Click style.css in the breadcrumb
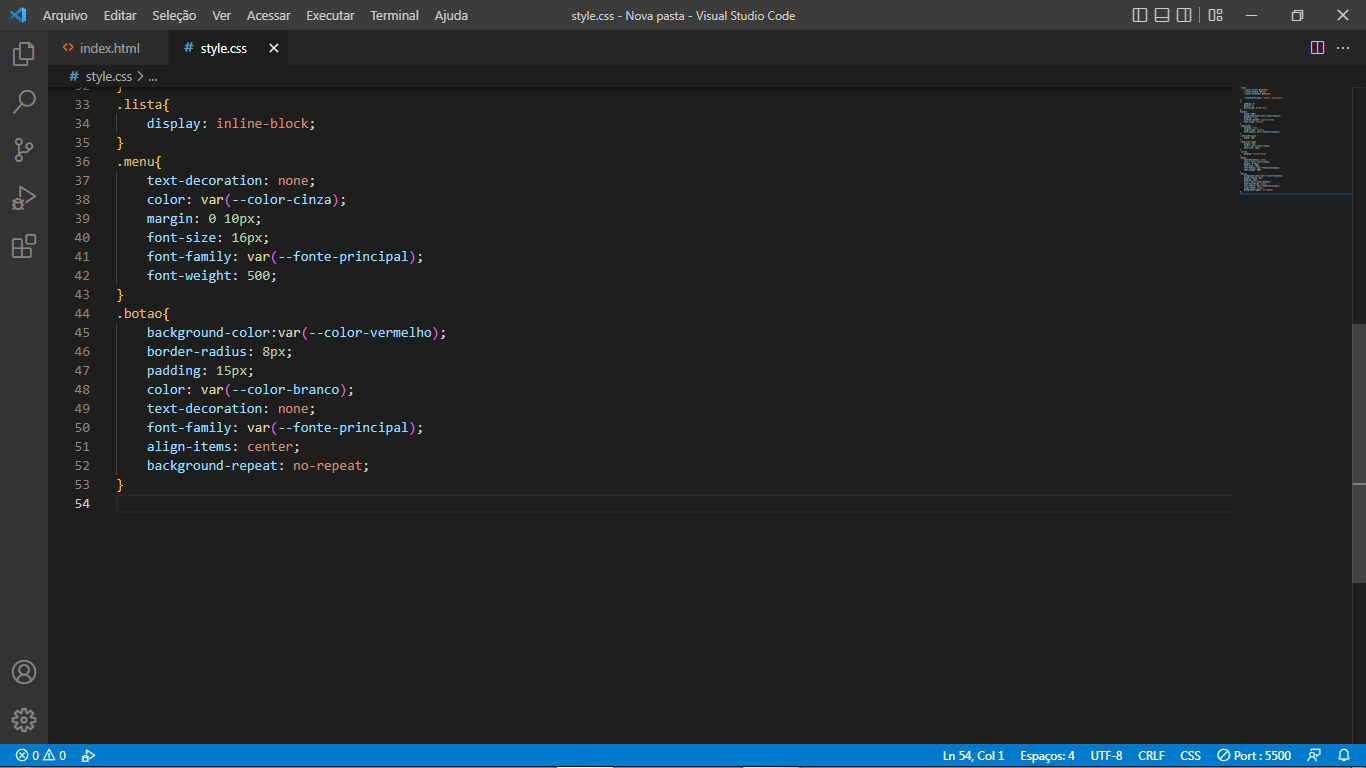 pos(108,76)
